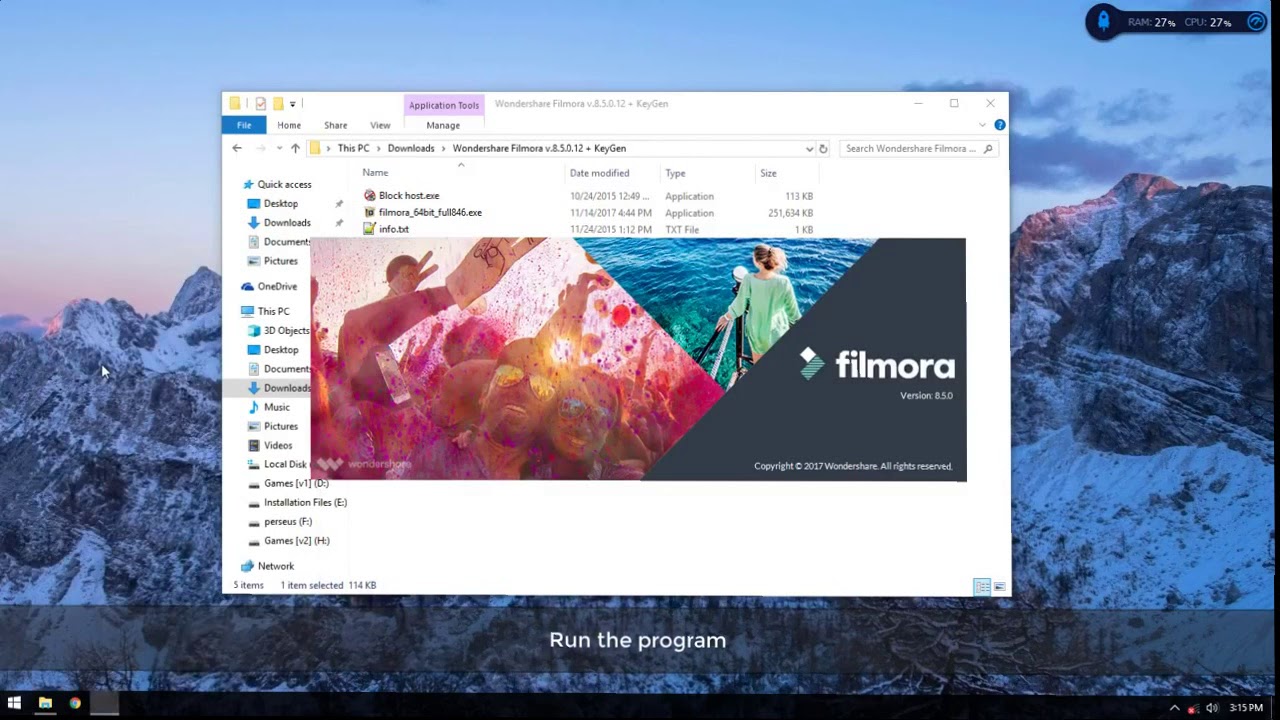Click Wondershare Filmora folder breadcrumb segment

tap(539, 148)
